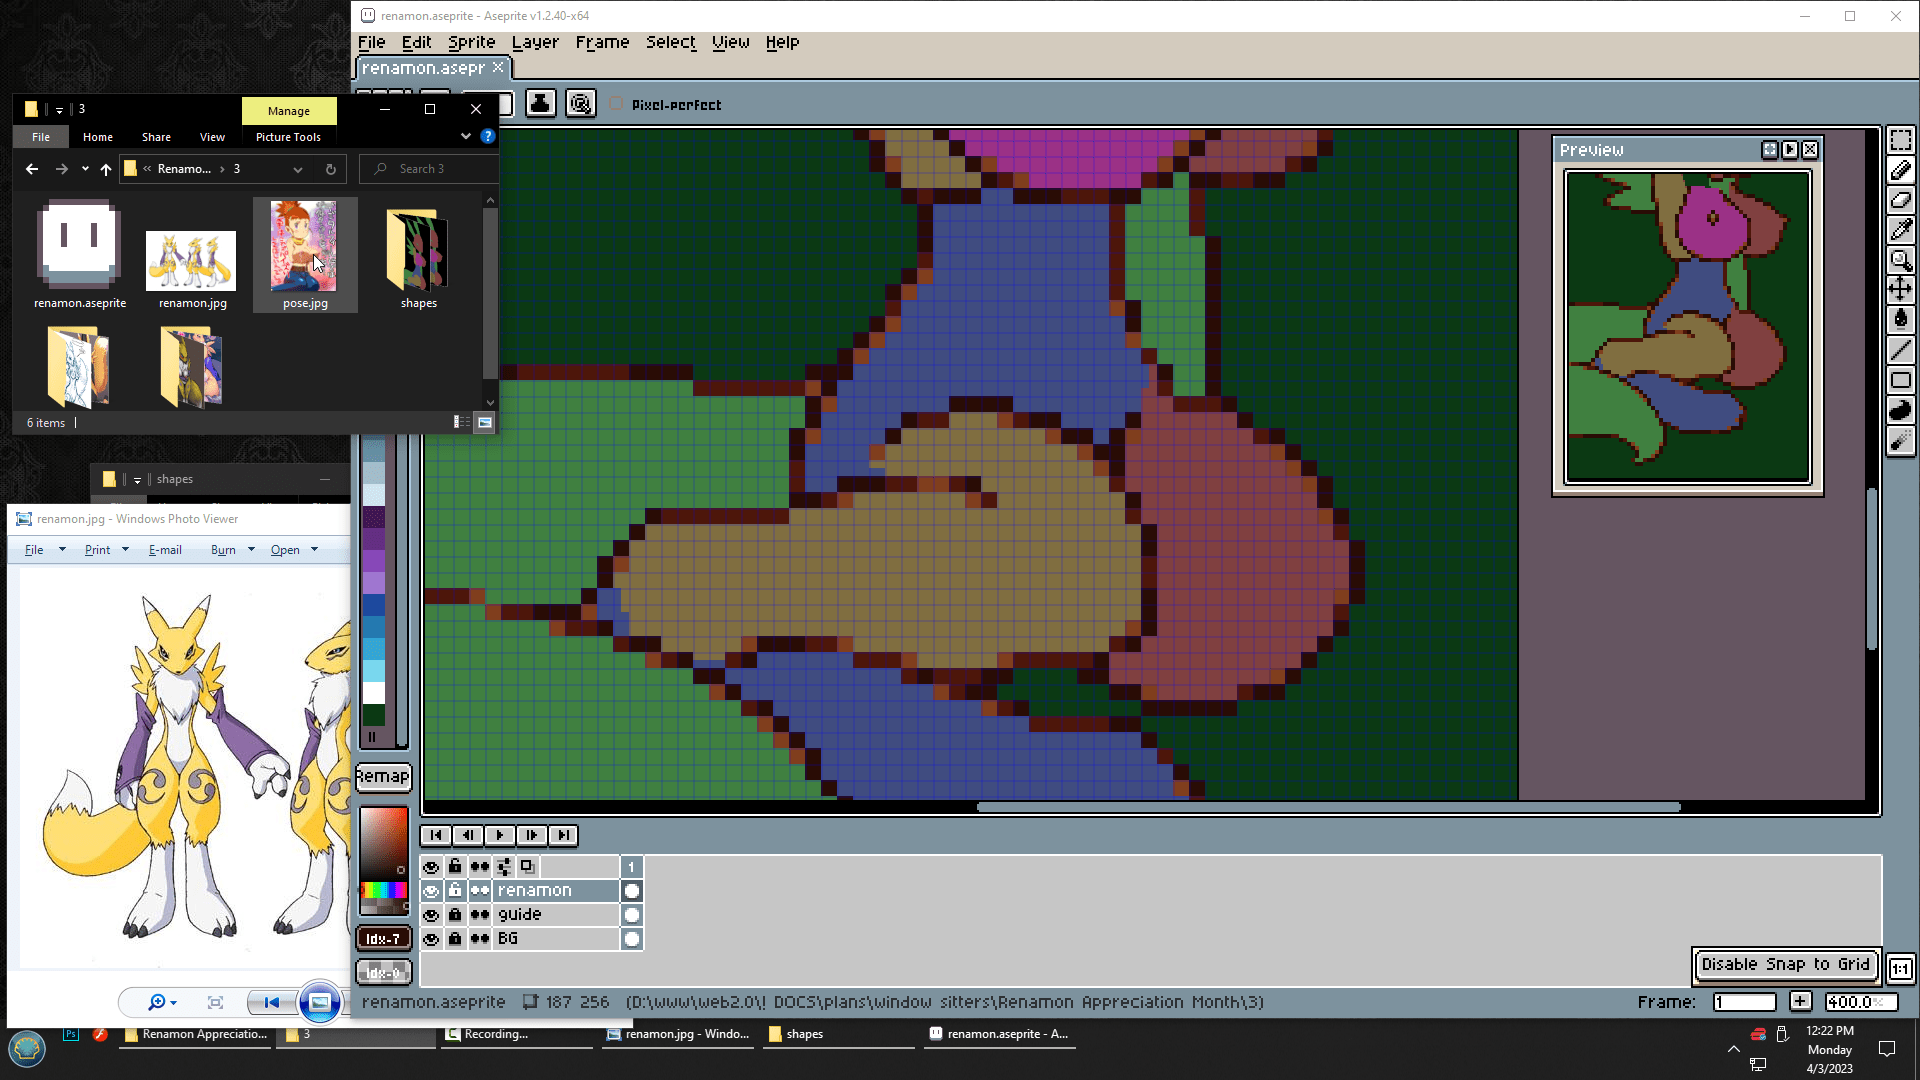The height and width of the screenshot is (1080, 1920).
Task: Select the Spray/Blur tool at toolbar bottom
Action: [1900, 441]
